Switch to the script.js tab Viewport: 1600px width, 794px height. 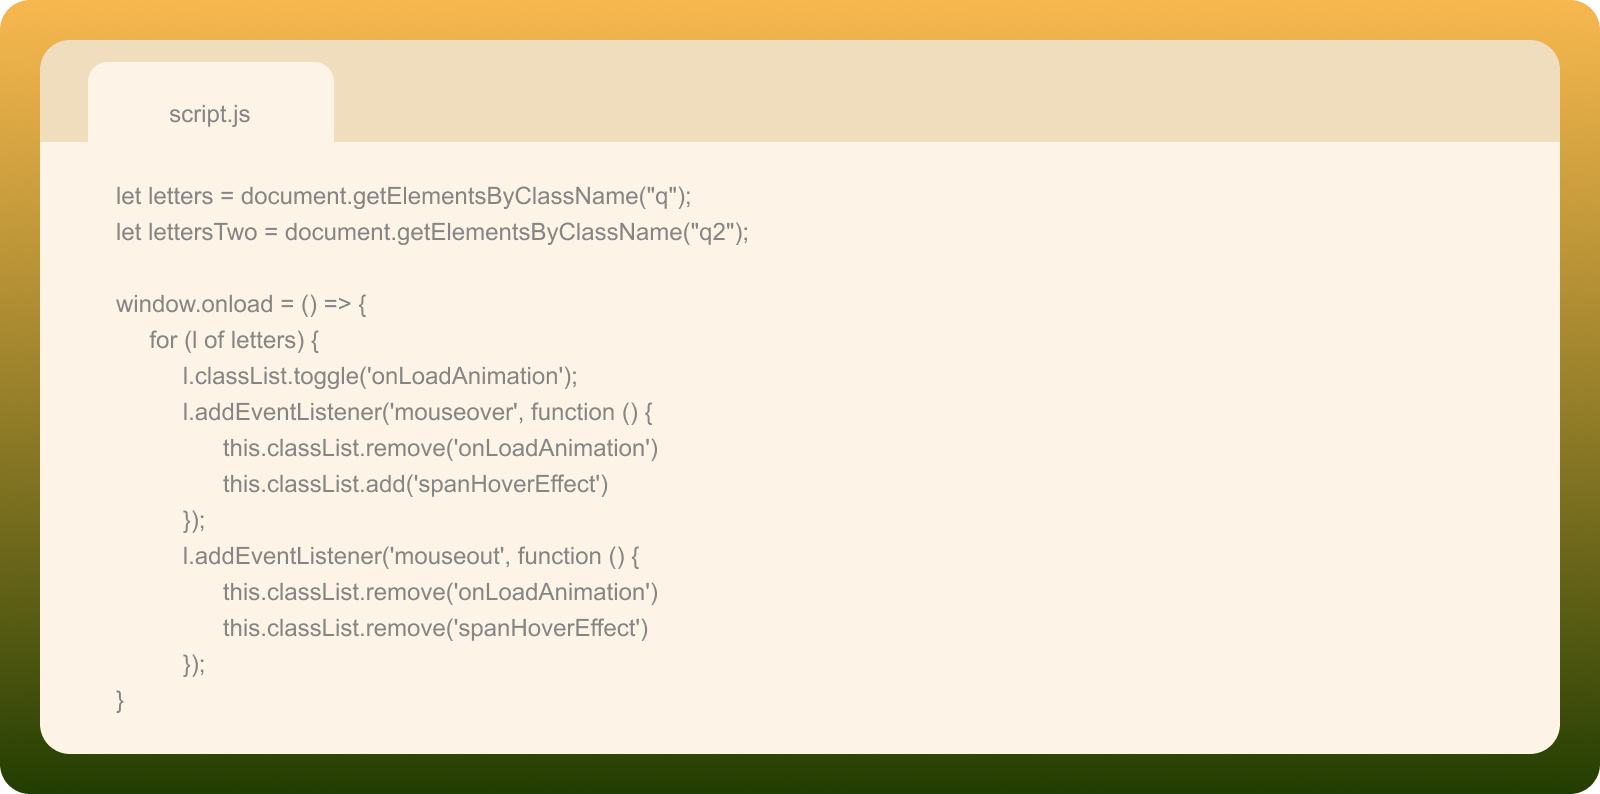210,114
